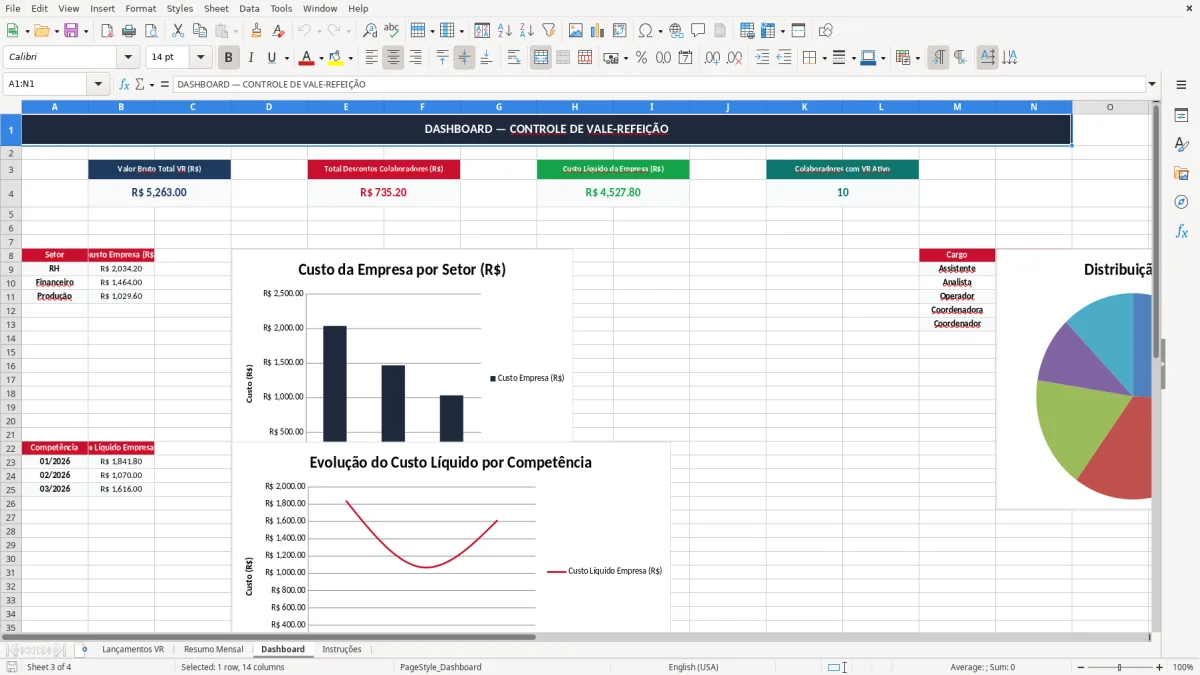This screenshot has width=1200, height=675.
Task: Open the Function Wizard fx icon
Action: click(x=124, y=84)
